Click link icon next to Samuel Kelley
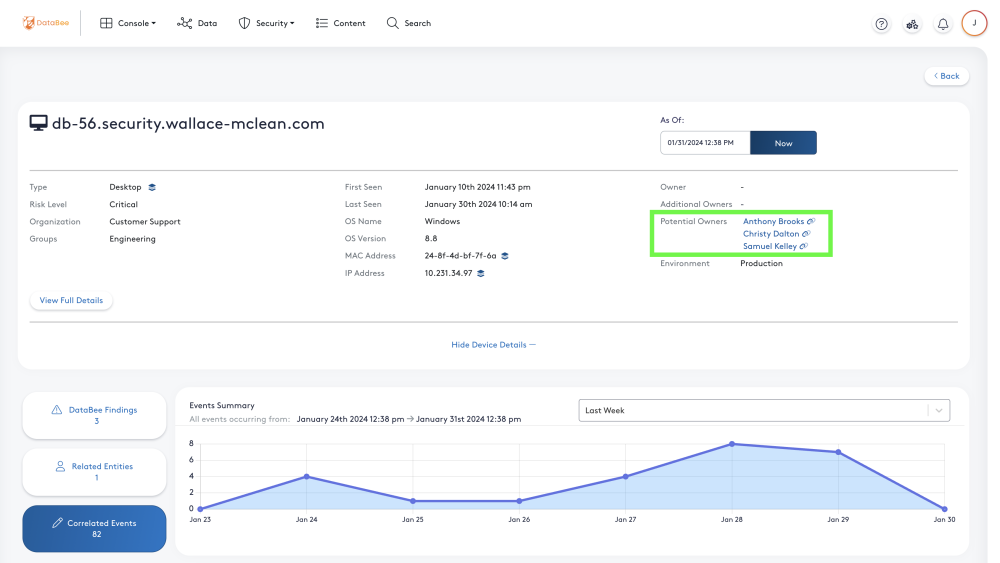Viewport: 1000px width, 563px height. pos(804,246)
